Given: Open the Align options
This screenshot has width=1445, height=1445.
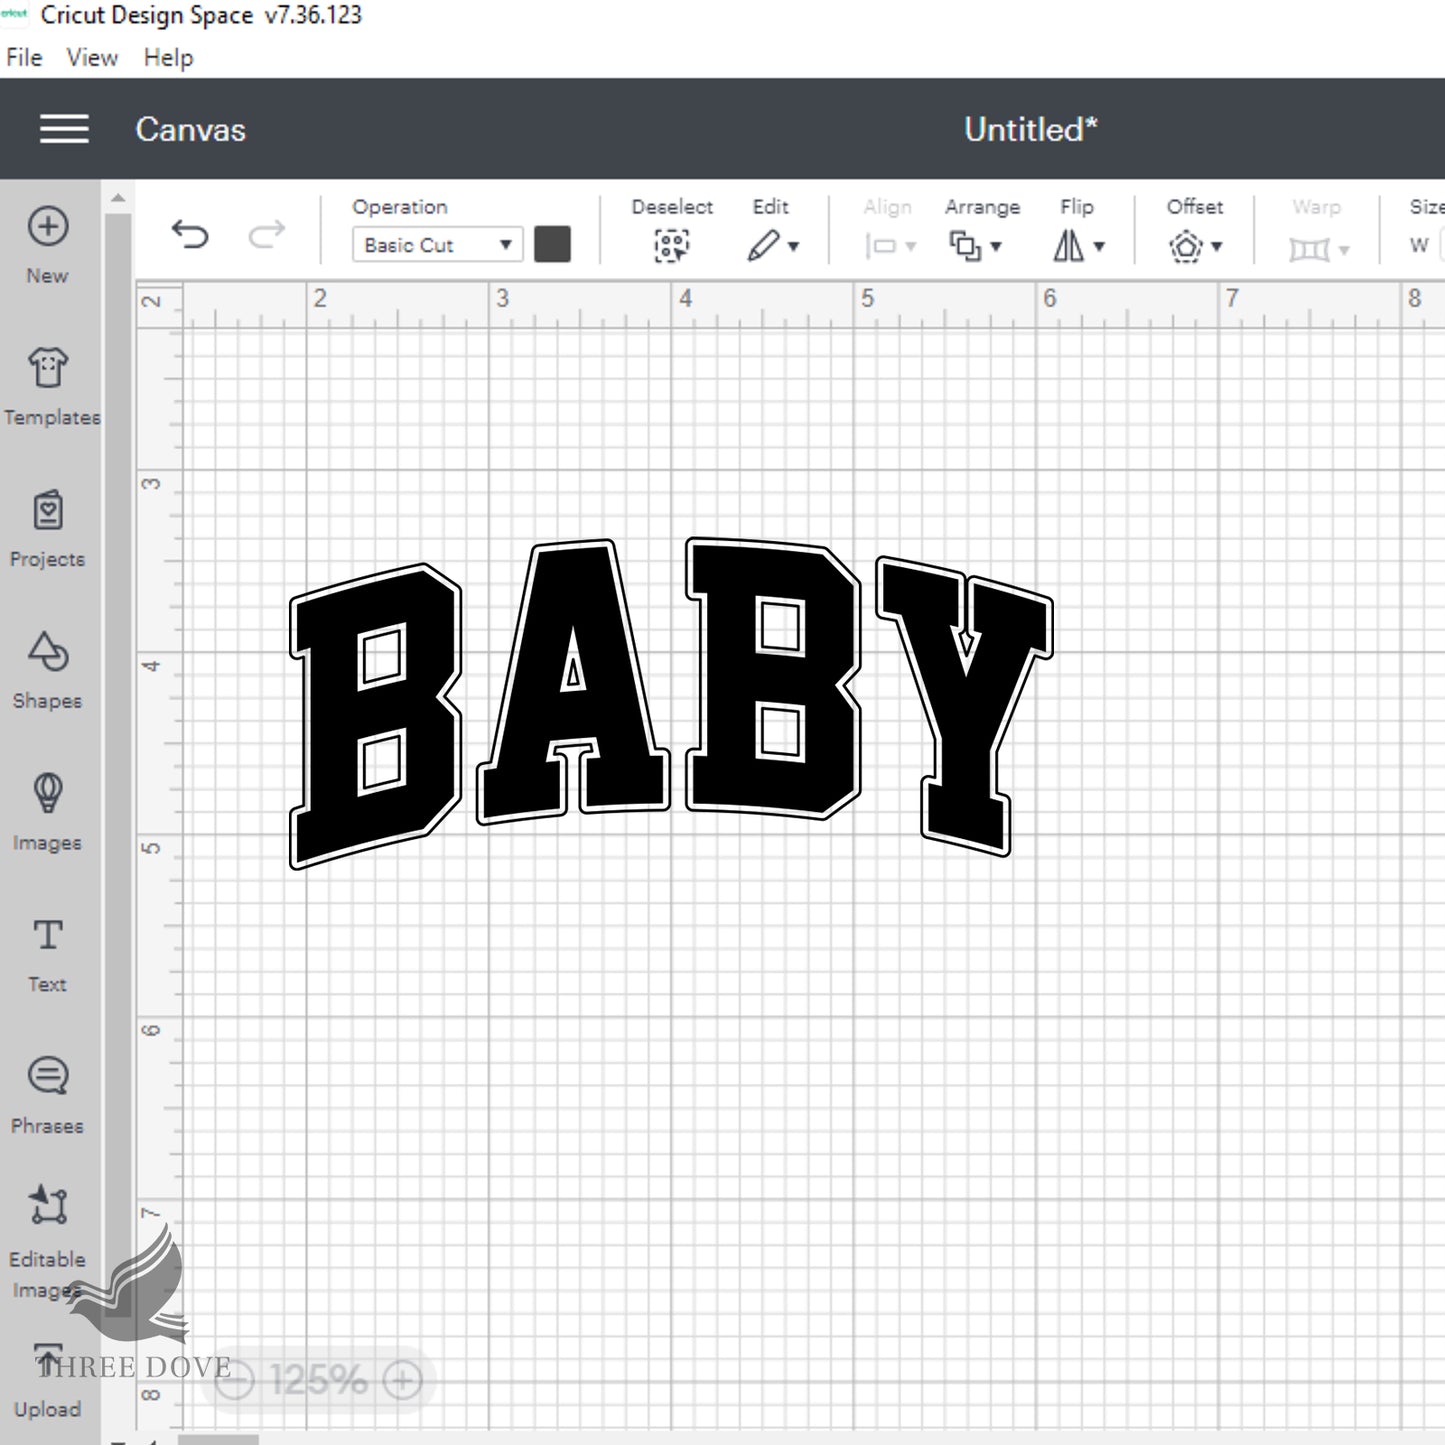Looking at the screenshot, I should (881, 246).
